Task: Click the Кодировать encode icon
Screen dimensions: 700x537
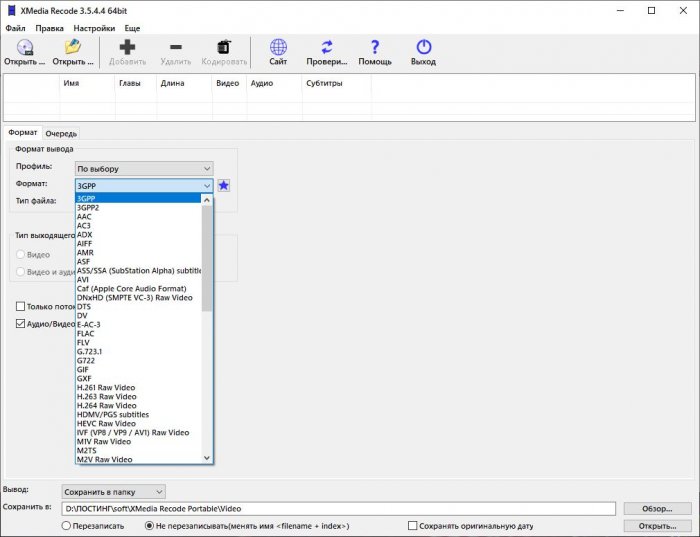Action: pyautogui.click(x=224, y=47)
